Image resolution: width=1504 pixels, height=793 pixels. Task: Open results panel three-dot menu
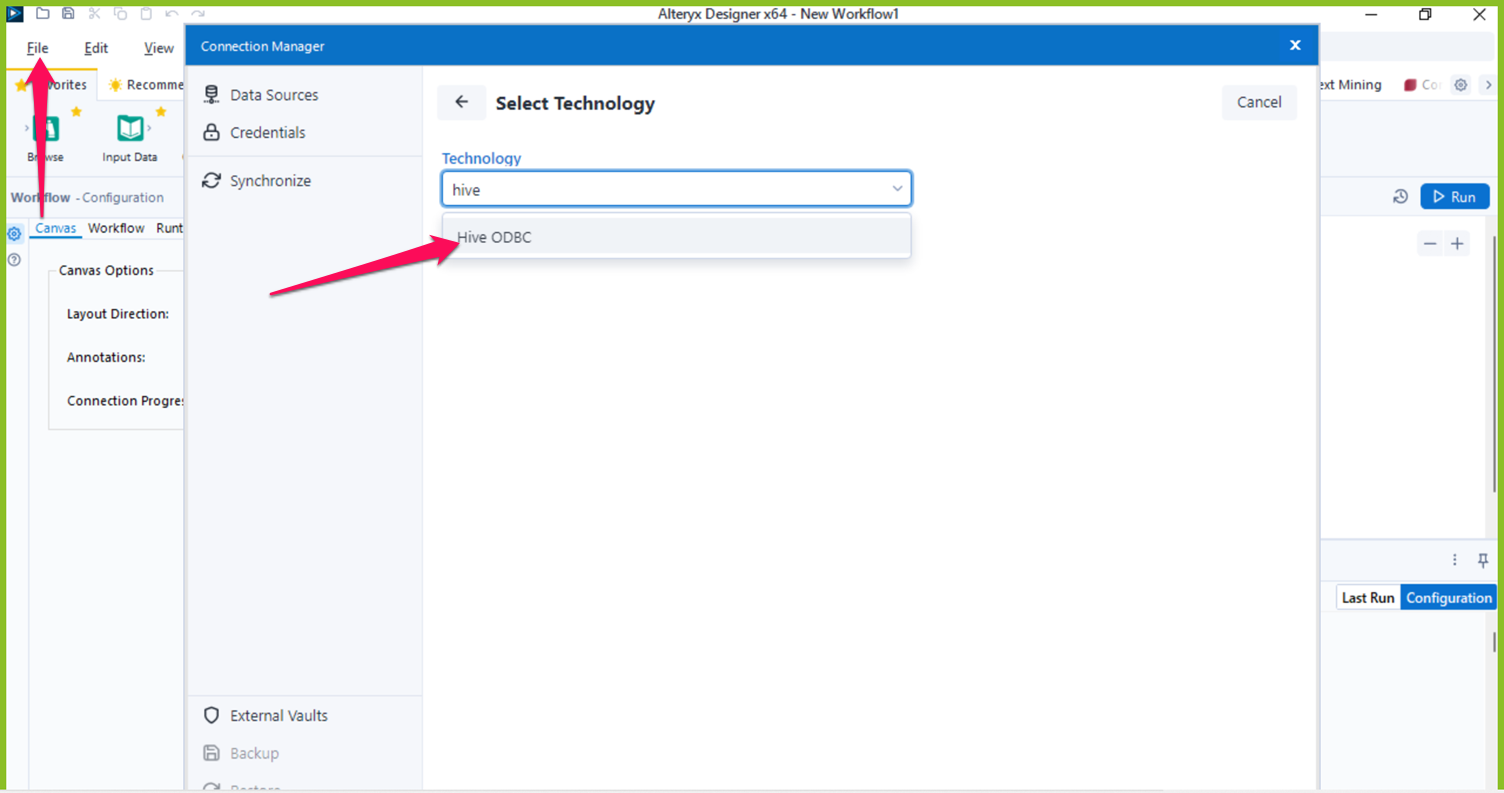coord(1455,560)
